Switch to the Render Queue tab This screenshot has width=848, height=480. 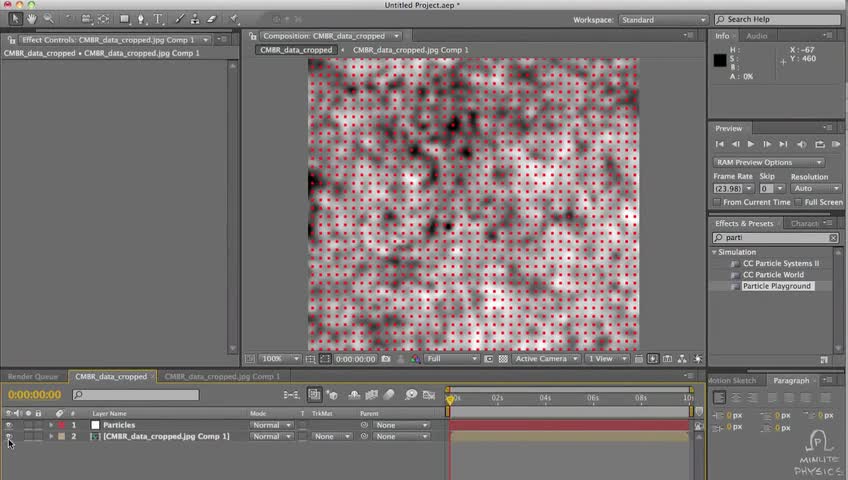click(x=33, y=377)
